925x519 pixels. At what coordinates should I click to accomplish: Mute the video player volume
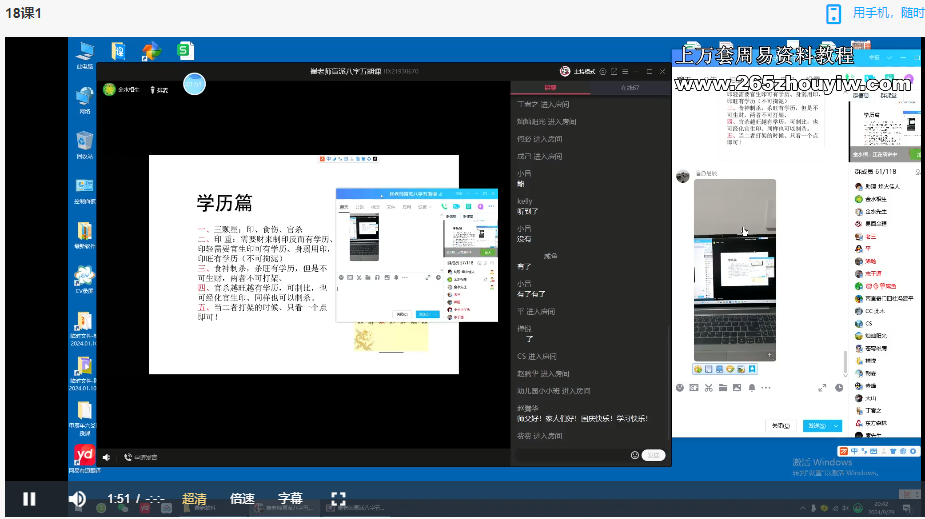click(77, 498)
